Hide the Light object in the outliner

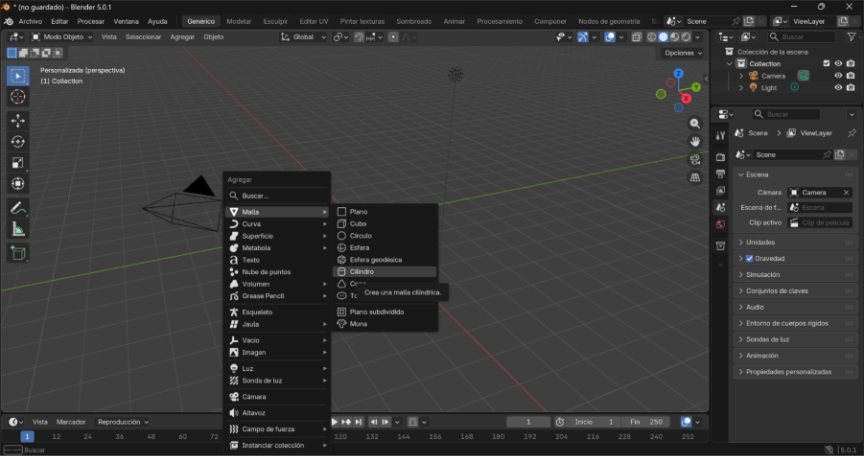[839, 87]
